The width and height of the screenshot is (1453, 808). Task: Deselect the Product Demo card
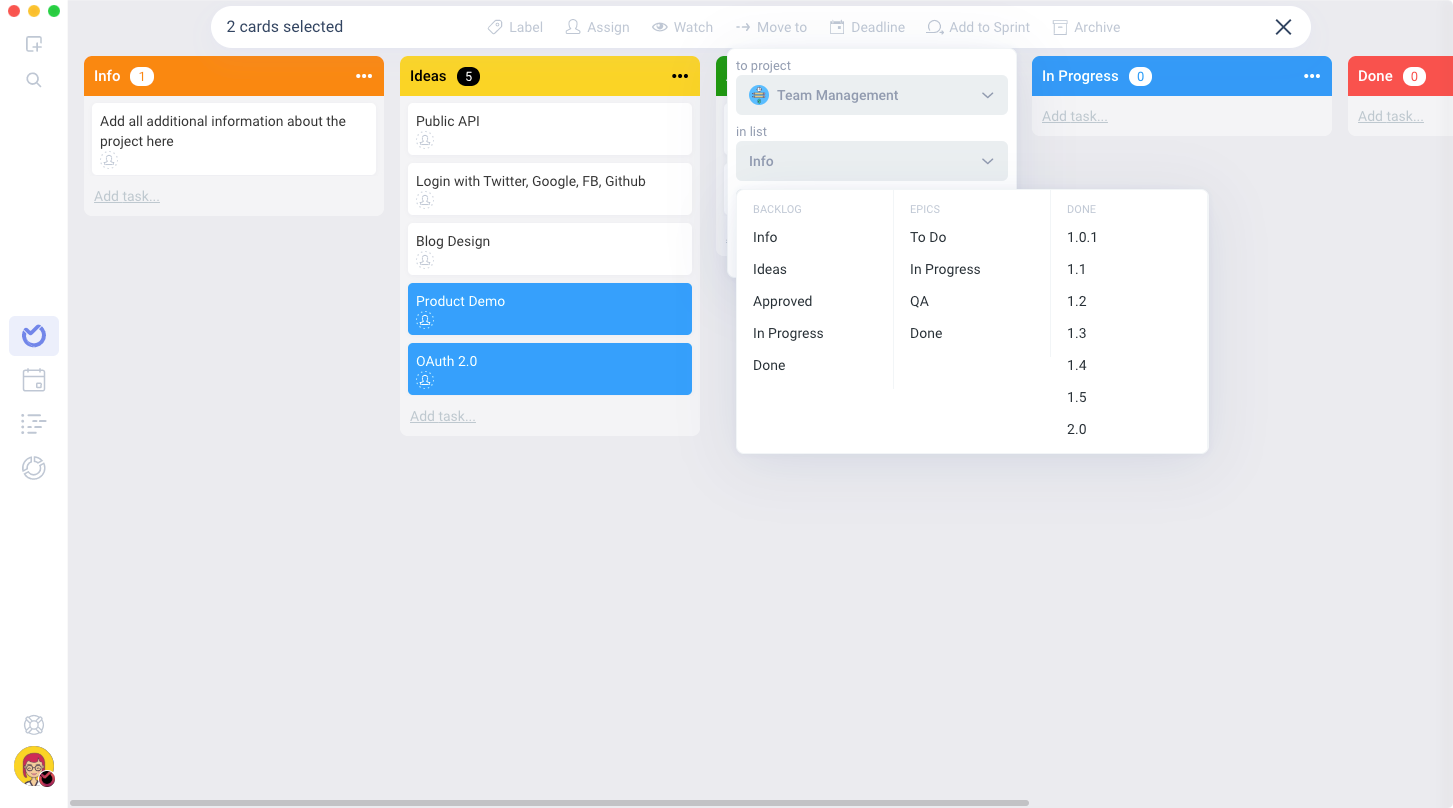click(x=549, y=309)
